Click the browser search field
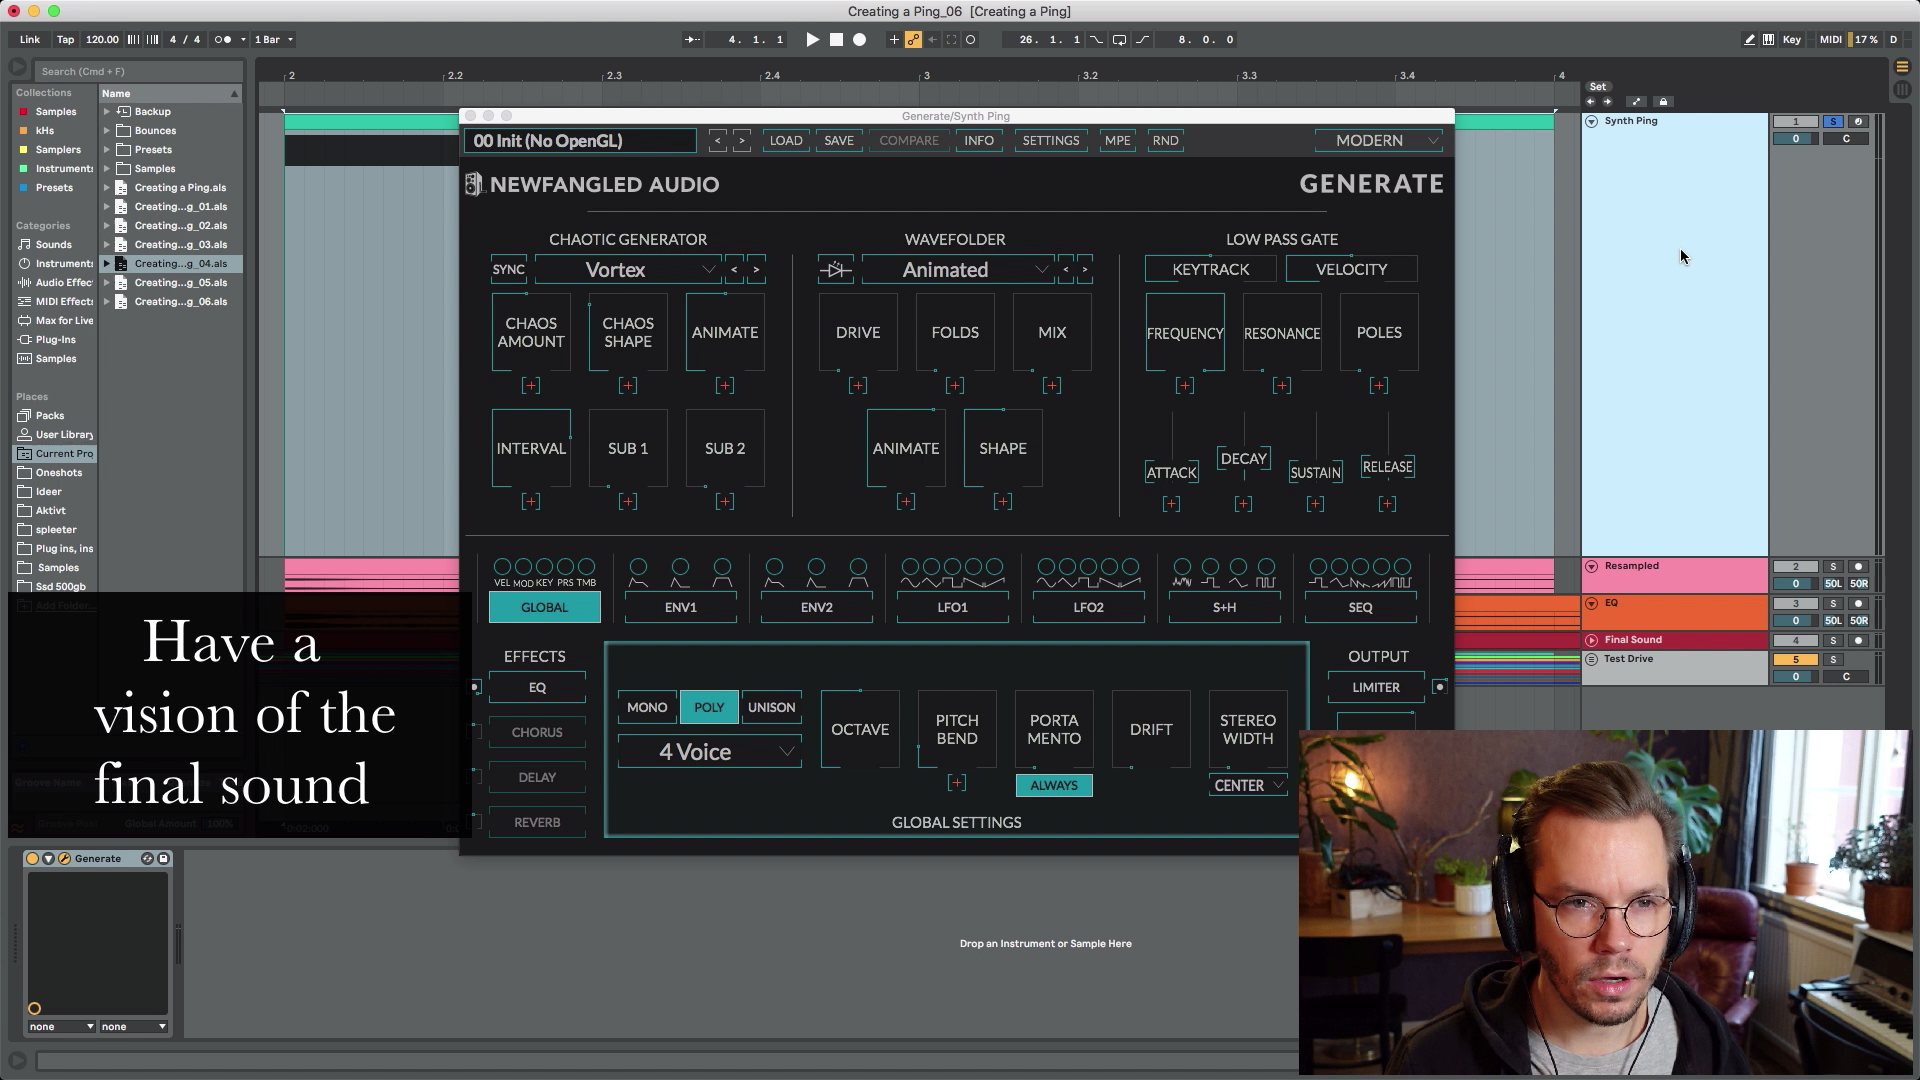This screenshot has height=1080, width=1920. (138, 71)
